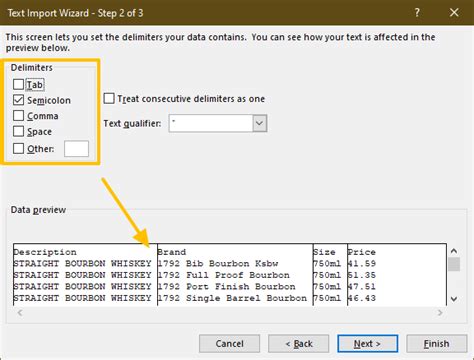474x360 pixels.
Task: Toggle Treat consecutive delimiters as one
Action: point(109,99)
